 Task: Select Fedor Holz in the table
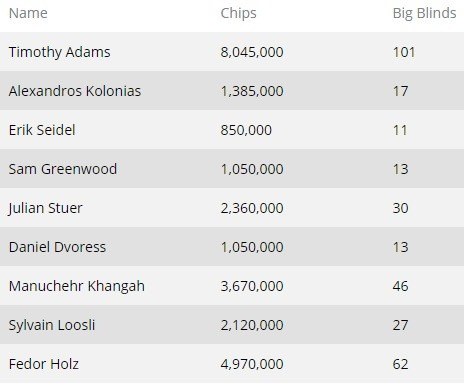point(44,364)
